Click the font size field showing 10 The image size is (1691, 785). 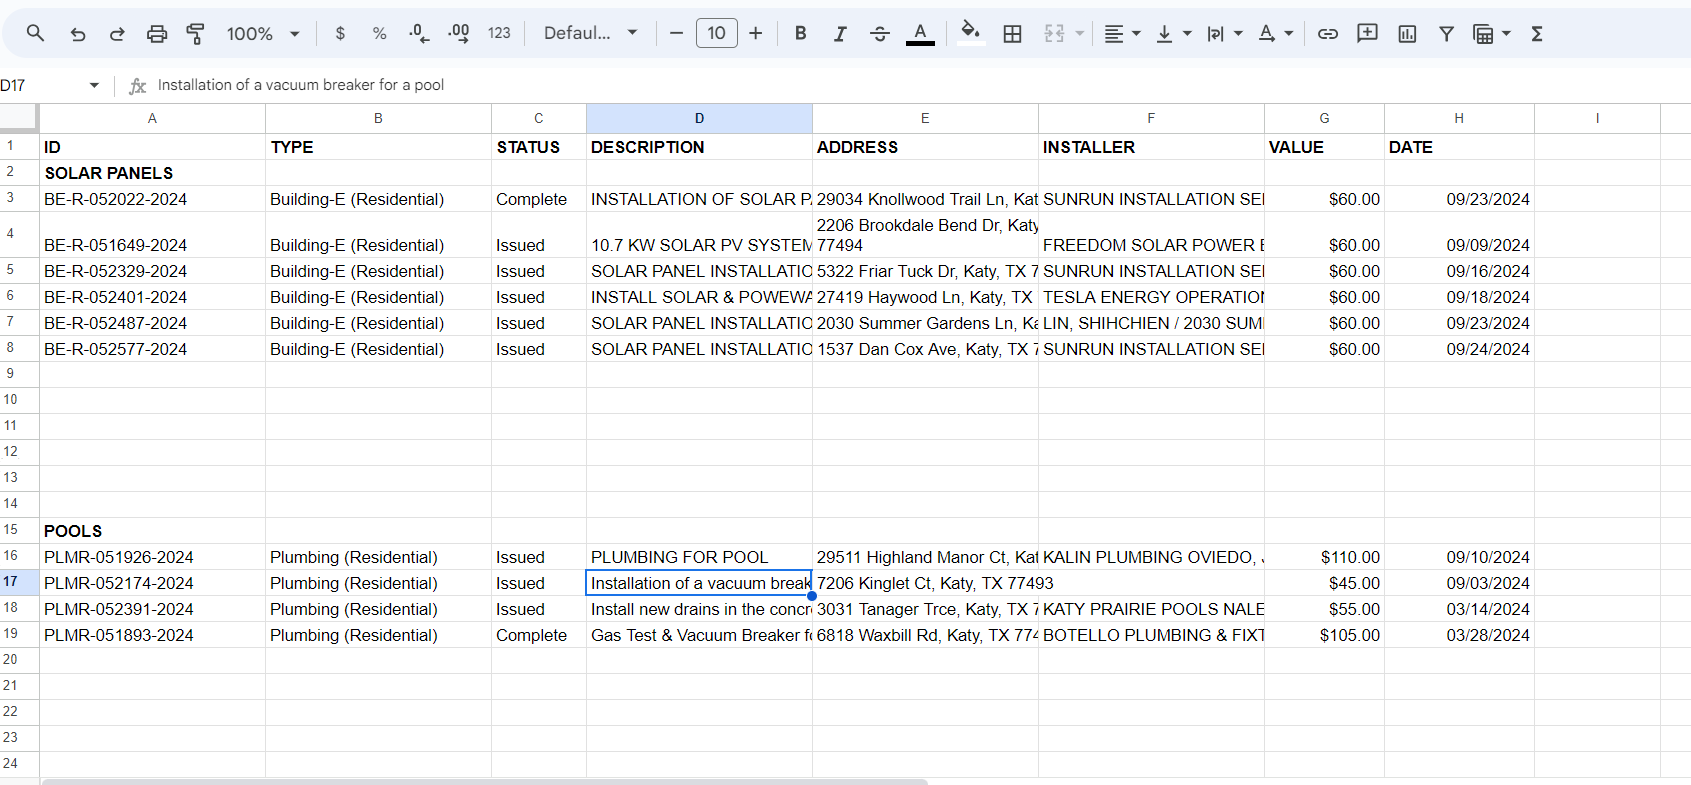pos(716,33)
